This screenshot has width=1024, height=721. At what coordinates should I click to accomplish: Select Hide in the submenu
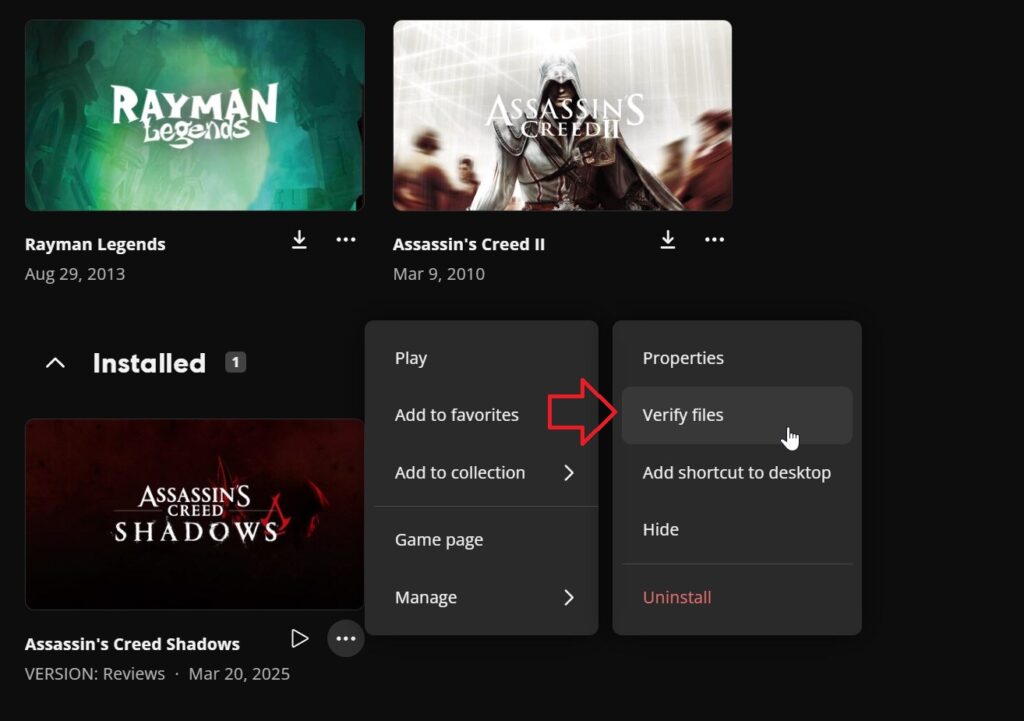coord(660,530)
